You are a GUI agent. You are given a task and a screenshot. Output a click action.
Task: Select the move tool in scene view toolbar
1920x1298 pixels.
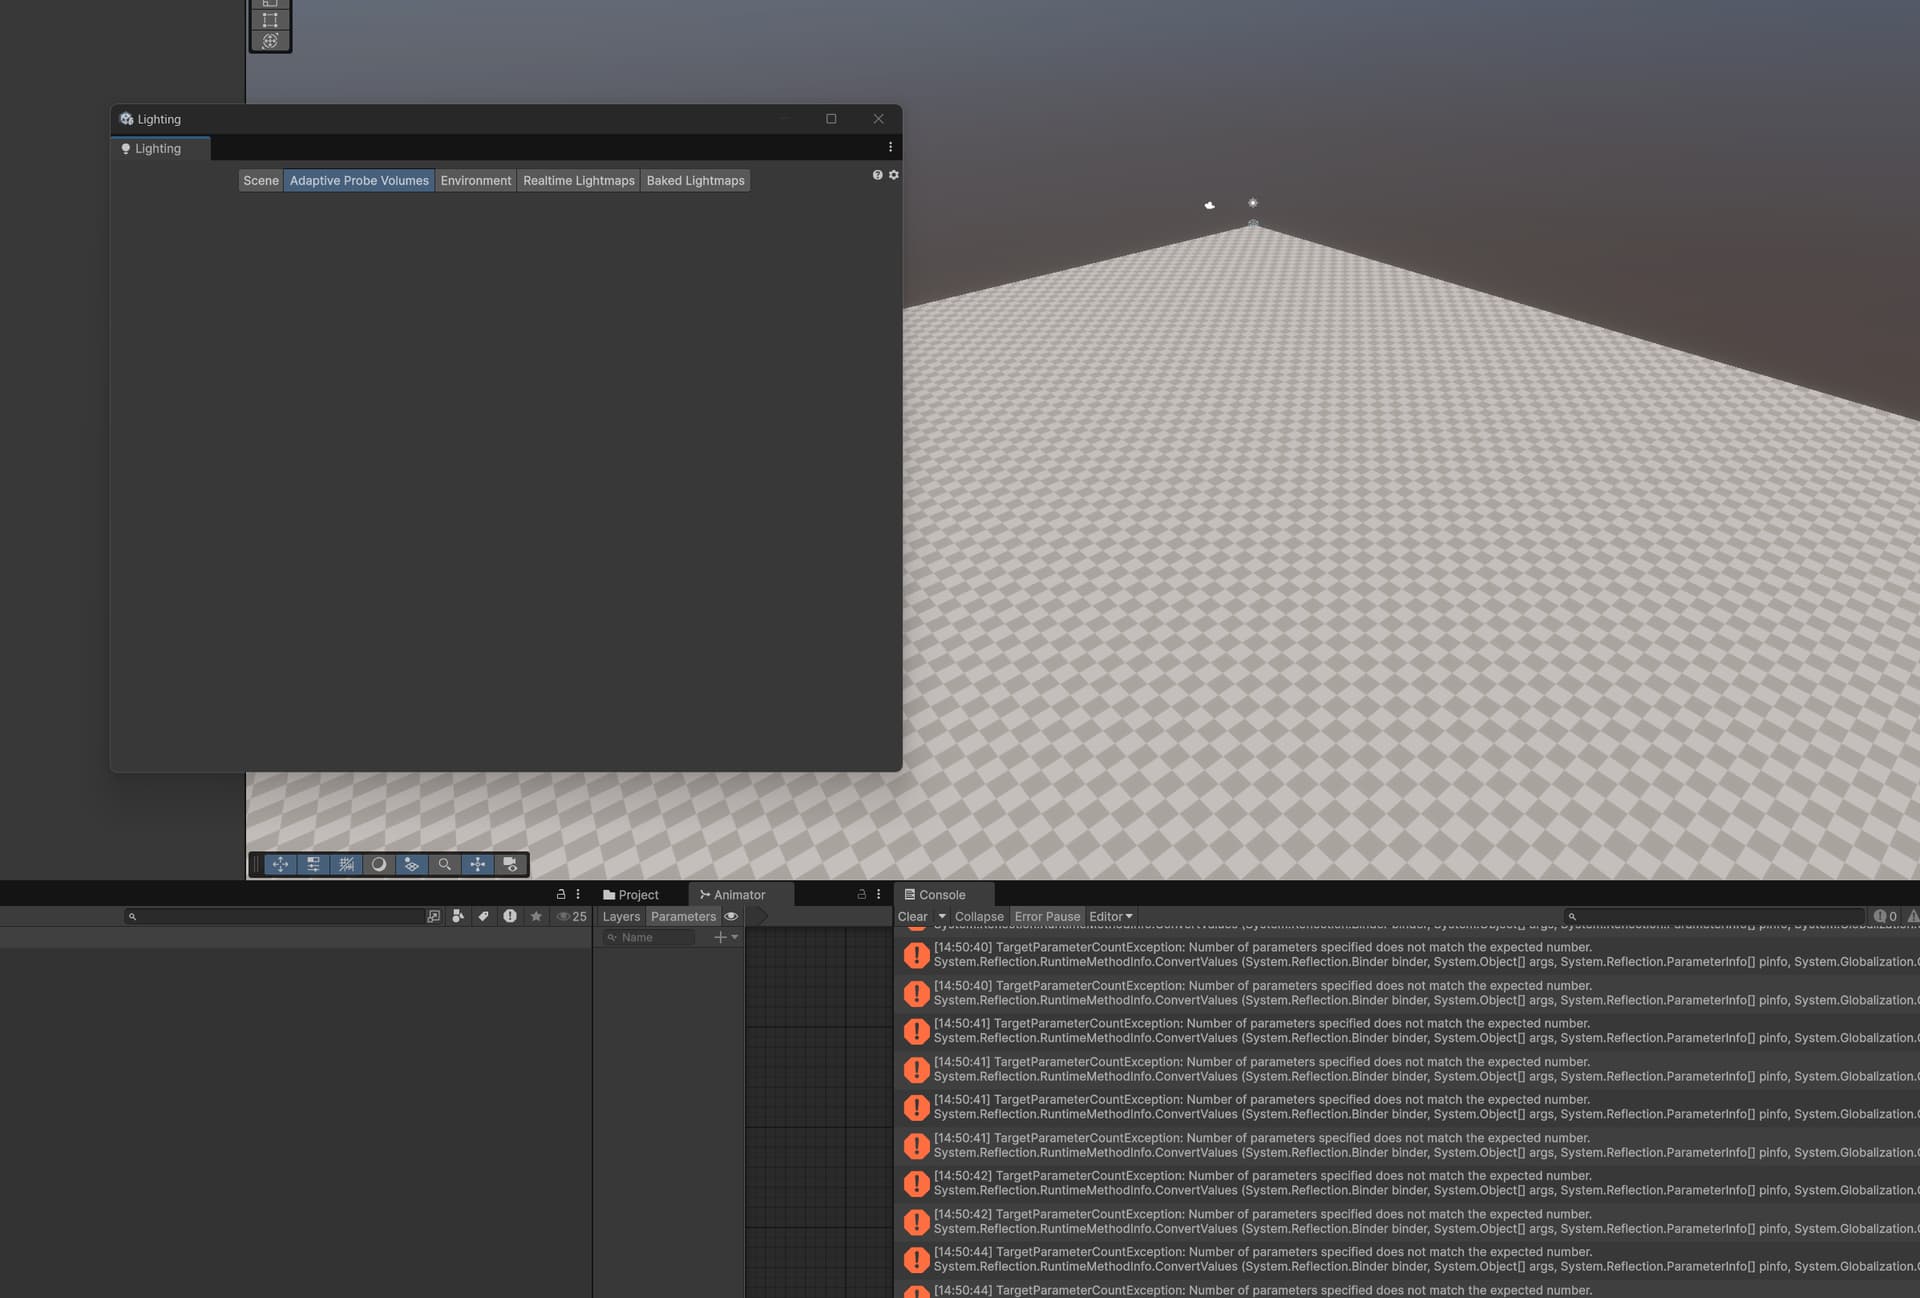point(280,864)
